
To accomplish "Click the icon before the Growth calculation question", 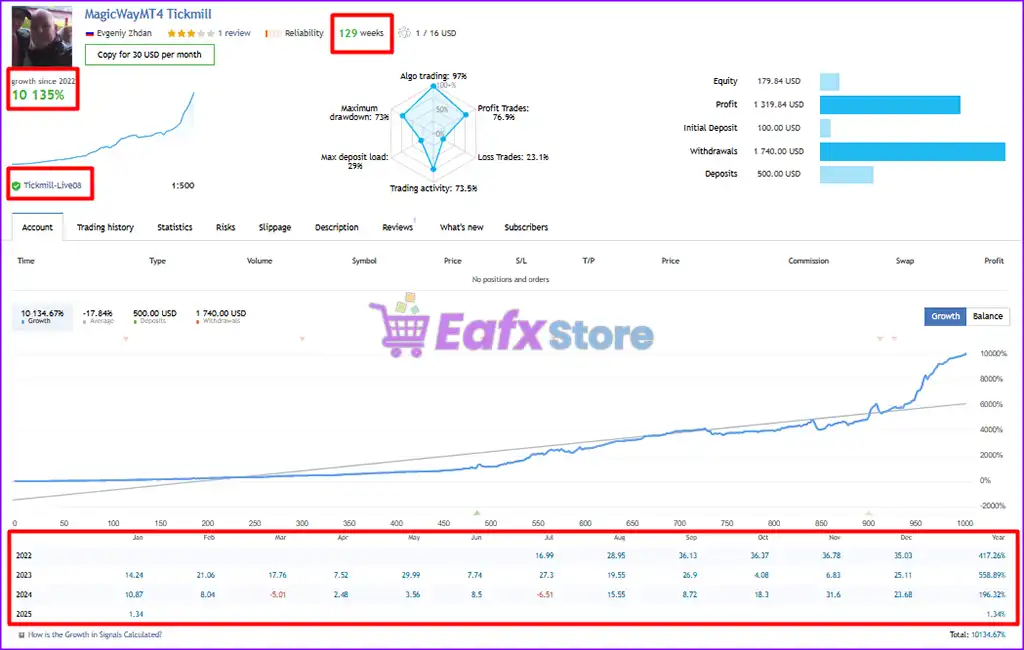I will tap(22, 634).
